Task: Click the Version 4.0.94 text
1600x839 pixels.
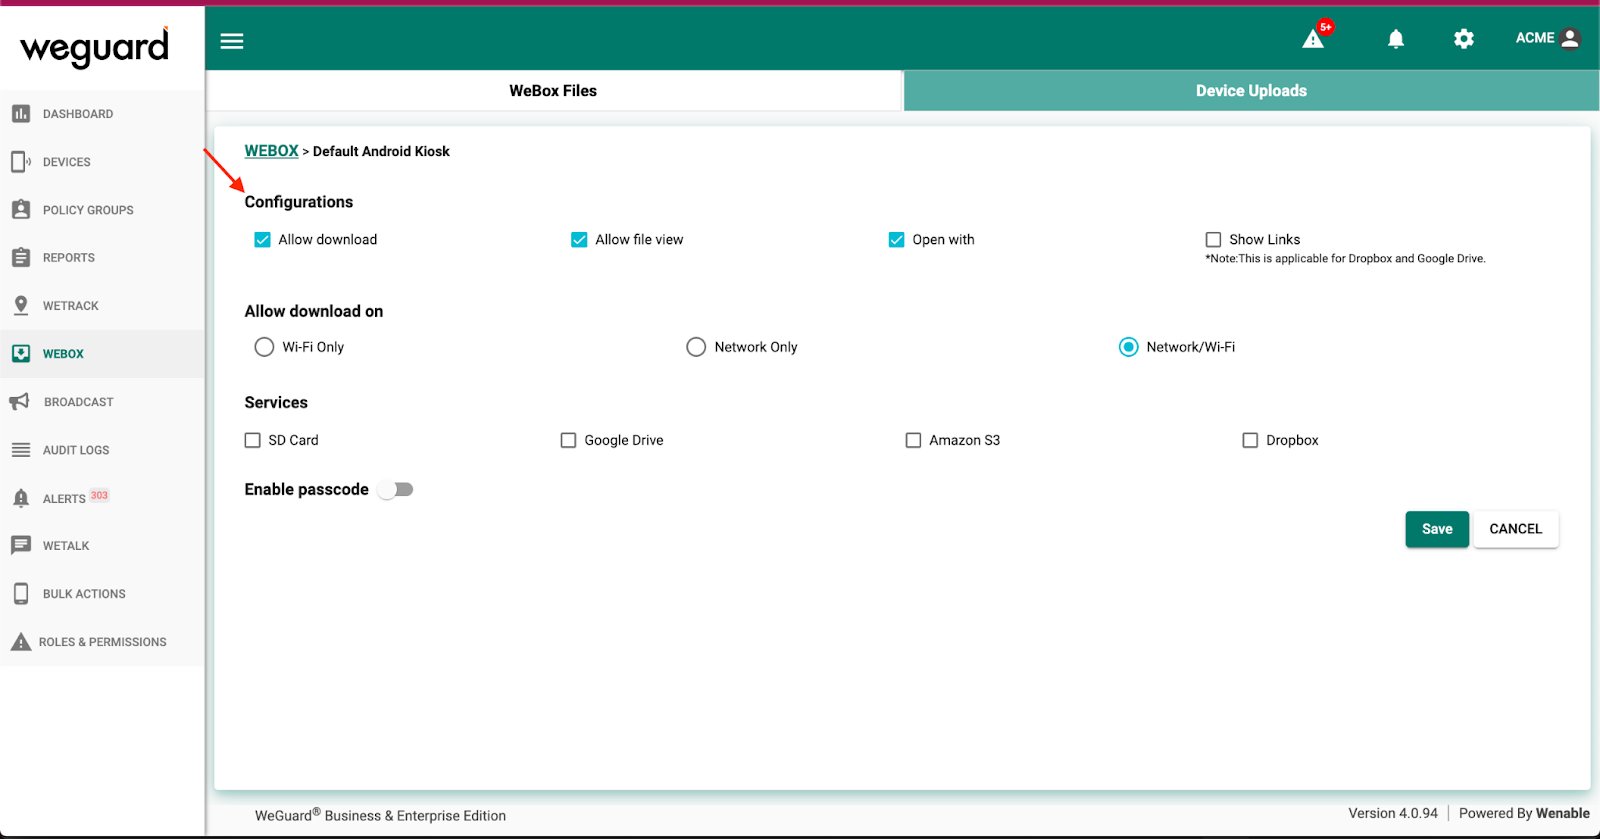Action: coord(1393,813)
